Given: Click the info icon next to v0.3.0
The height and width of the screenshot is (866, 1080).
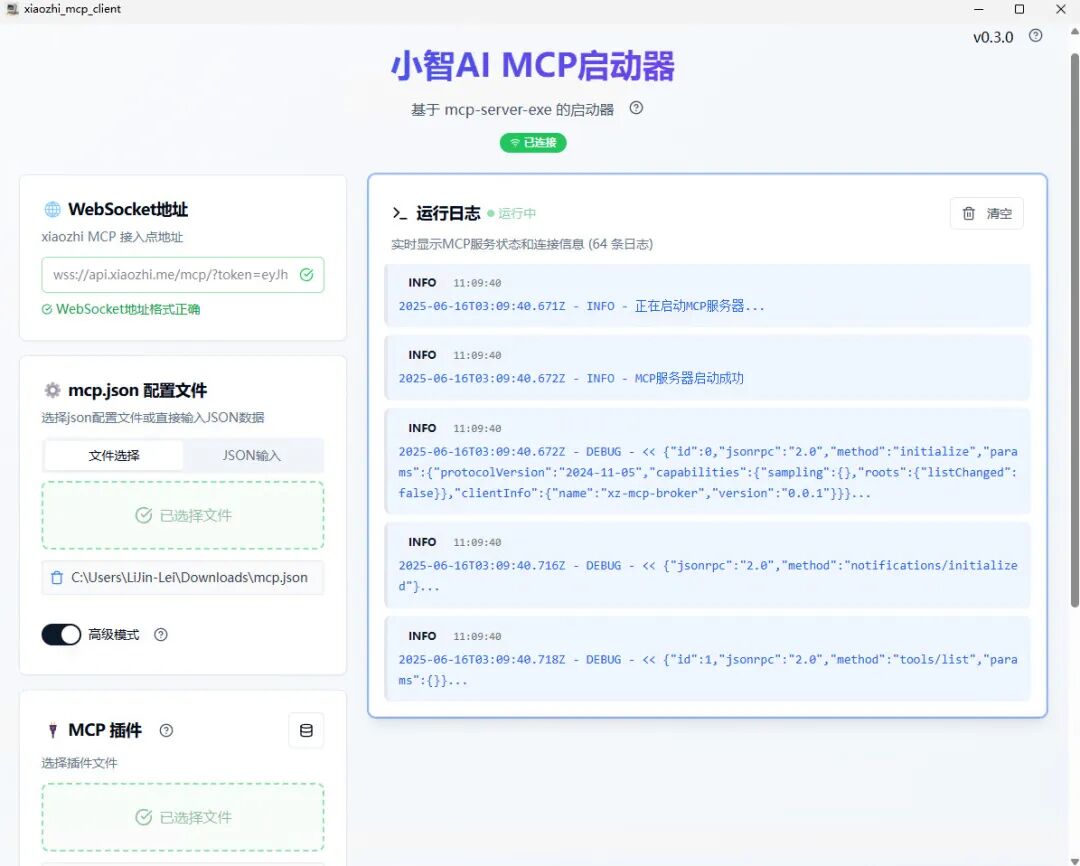Looking at the screenshot, I should pyautogui.click(x=1035, y=37).
